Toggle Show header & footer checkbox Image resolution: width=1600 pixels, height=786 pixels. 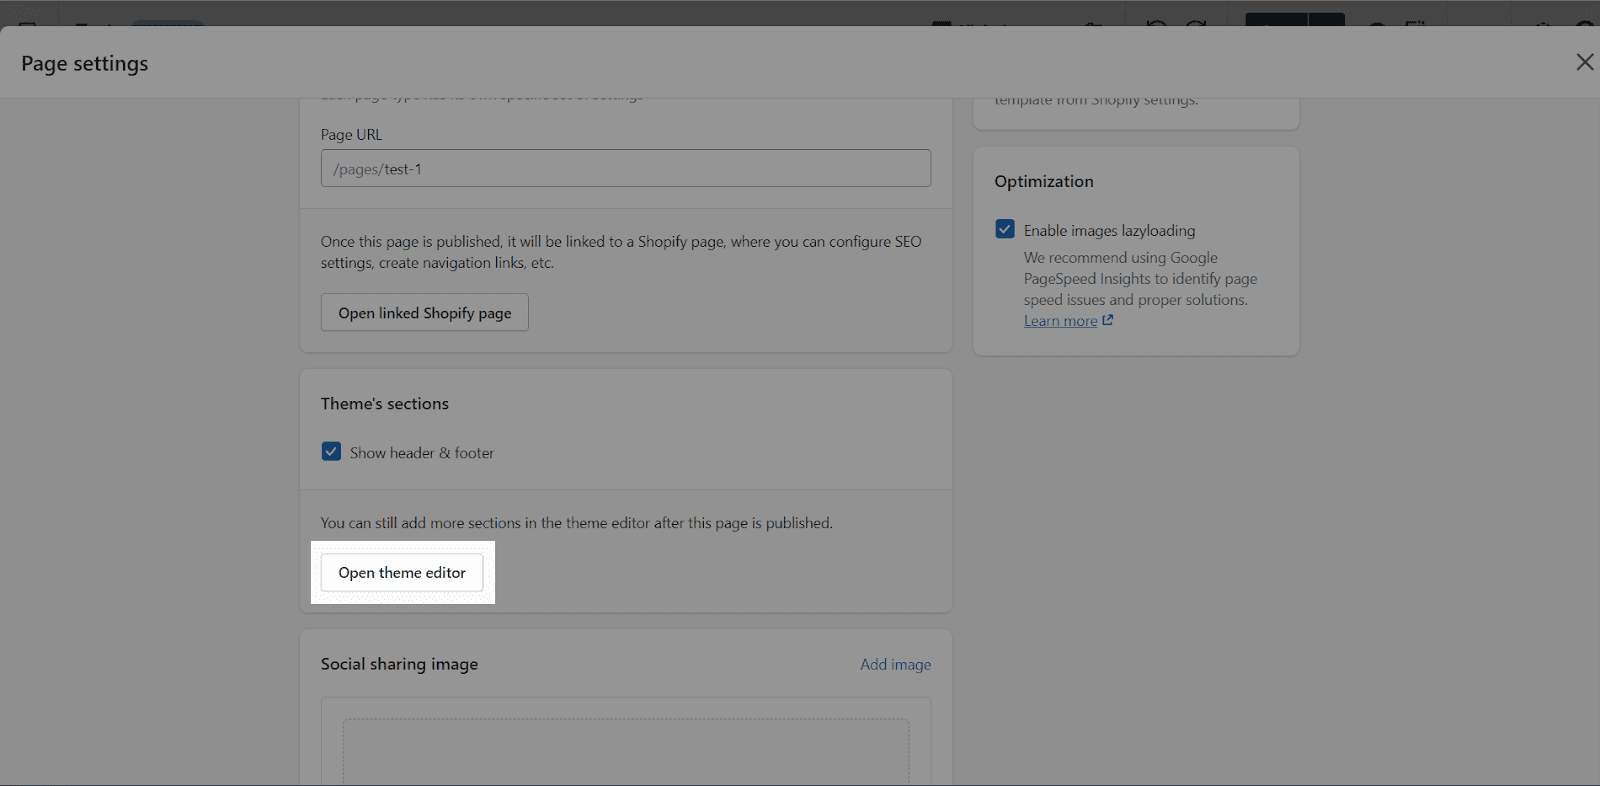click(331, 452)
